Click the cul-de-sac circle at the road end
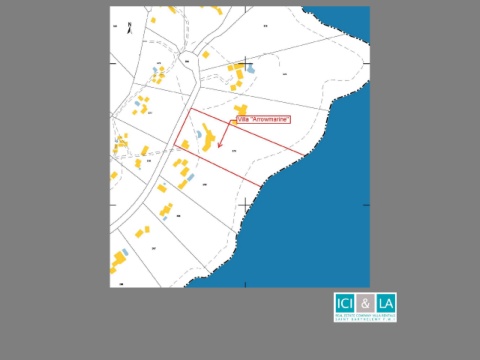The image size is (480, 360). coord(188,62)
